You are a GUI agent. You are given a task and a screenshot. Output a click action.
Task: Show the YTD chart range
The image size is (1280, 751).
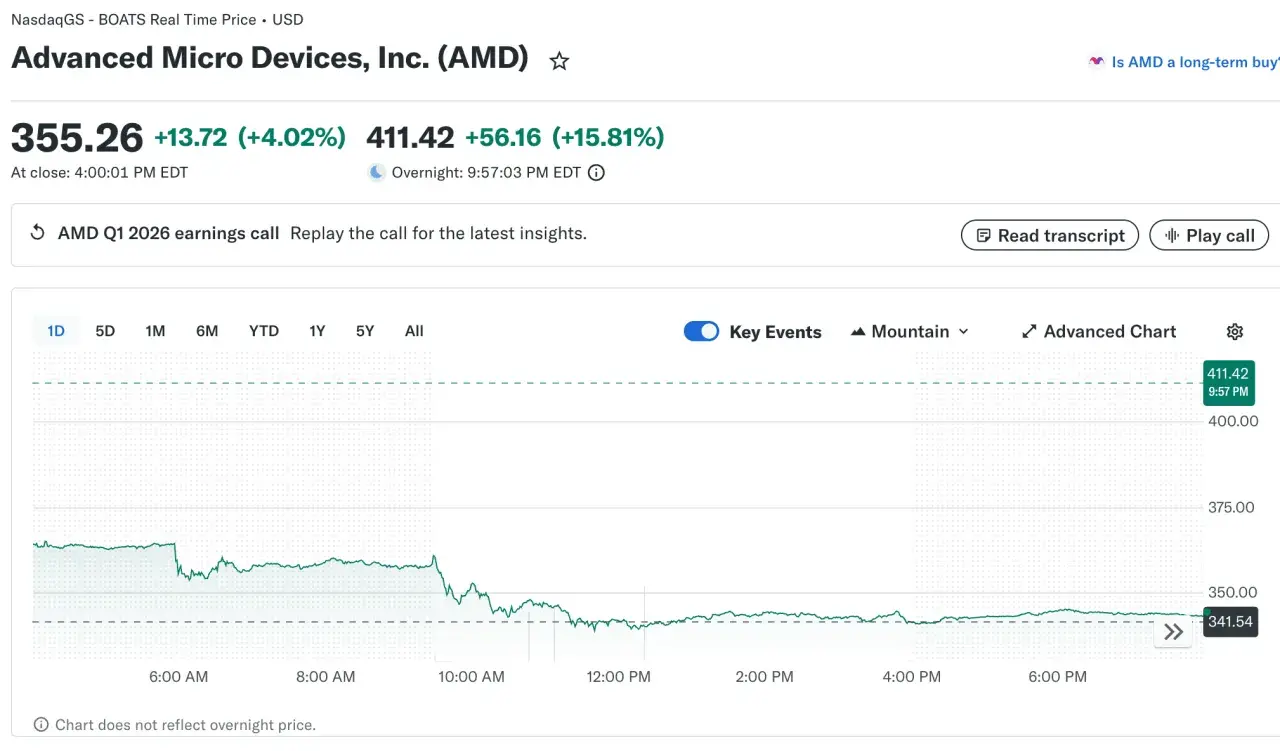[x=264, y=331]
